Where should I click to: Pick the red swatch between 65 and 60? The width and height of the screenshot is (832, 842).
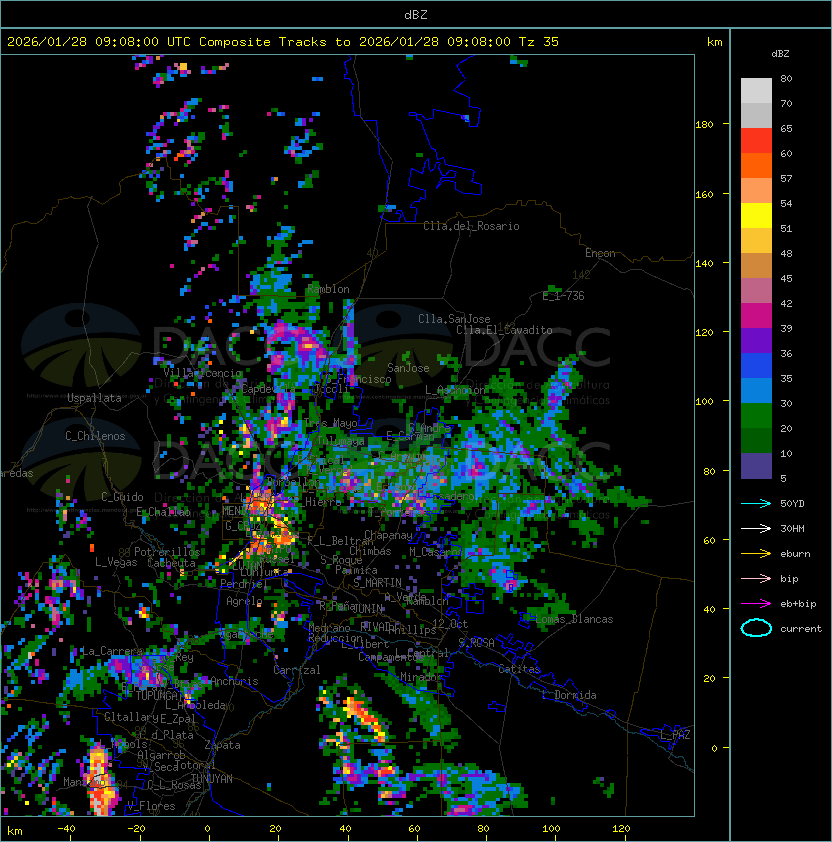point(756,141)
